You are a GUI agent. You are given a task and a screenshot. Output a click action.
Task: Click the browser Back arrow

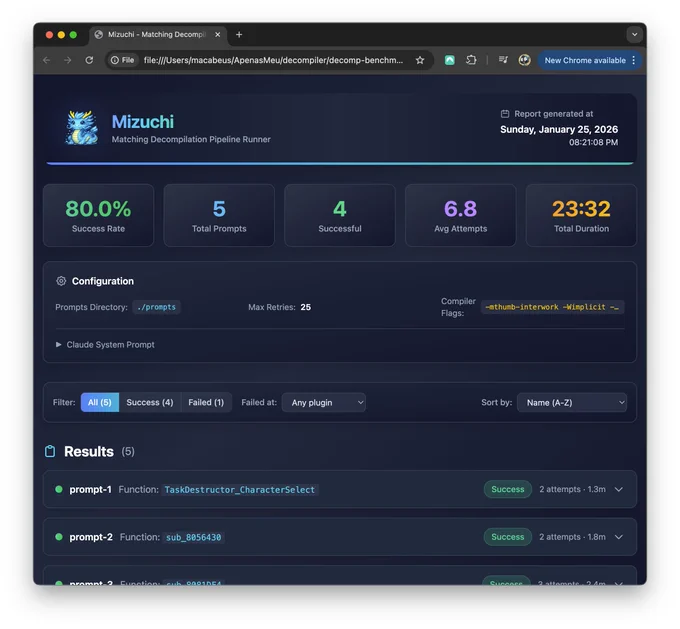click(x=47, y=60)
